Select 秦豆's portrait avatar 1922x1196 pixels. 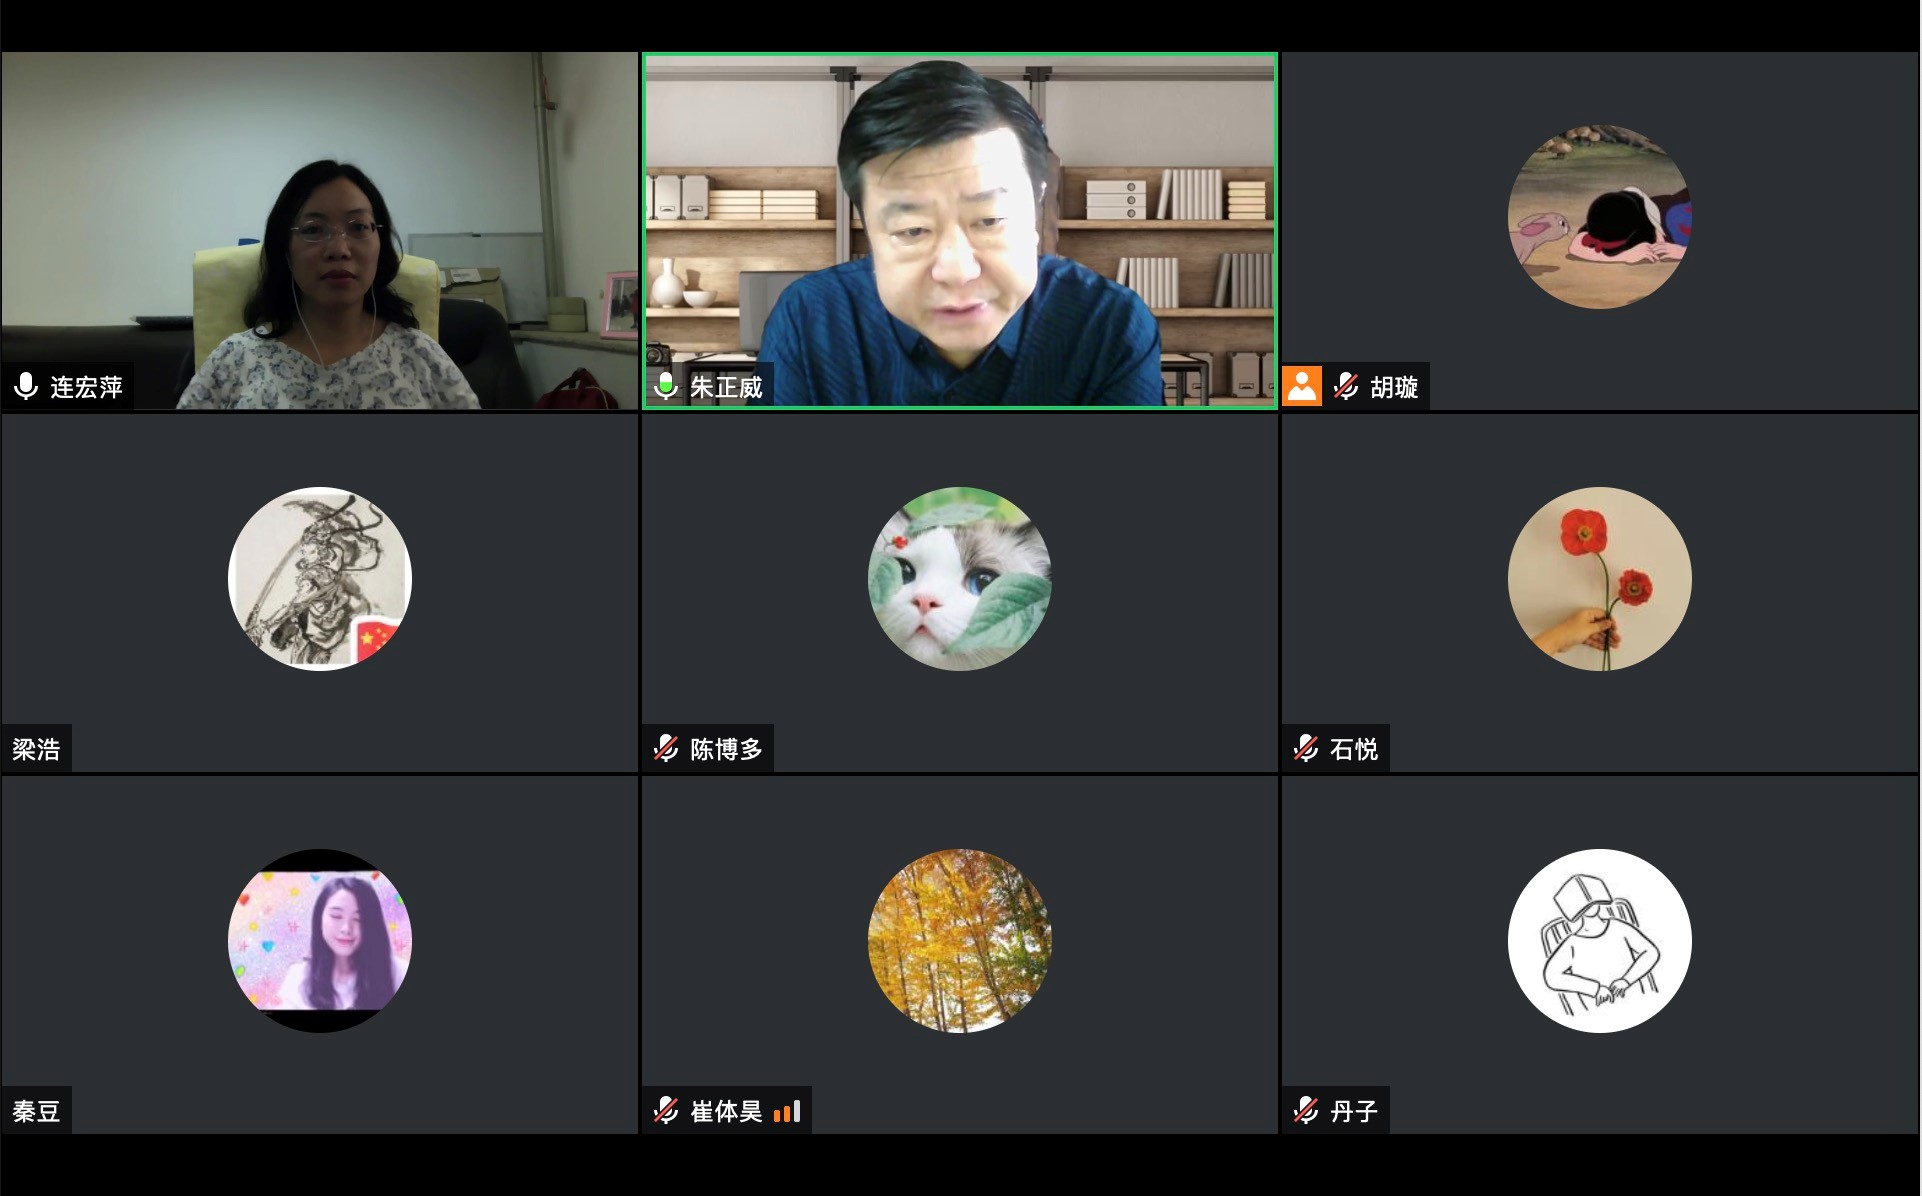point(320,941)
